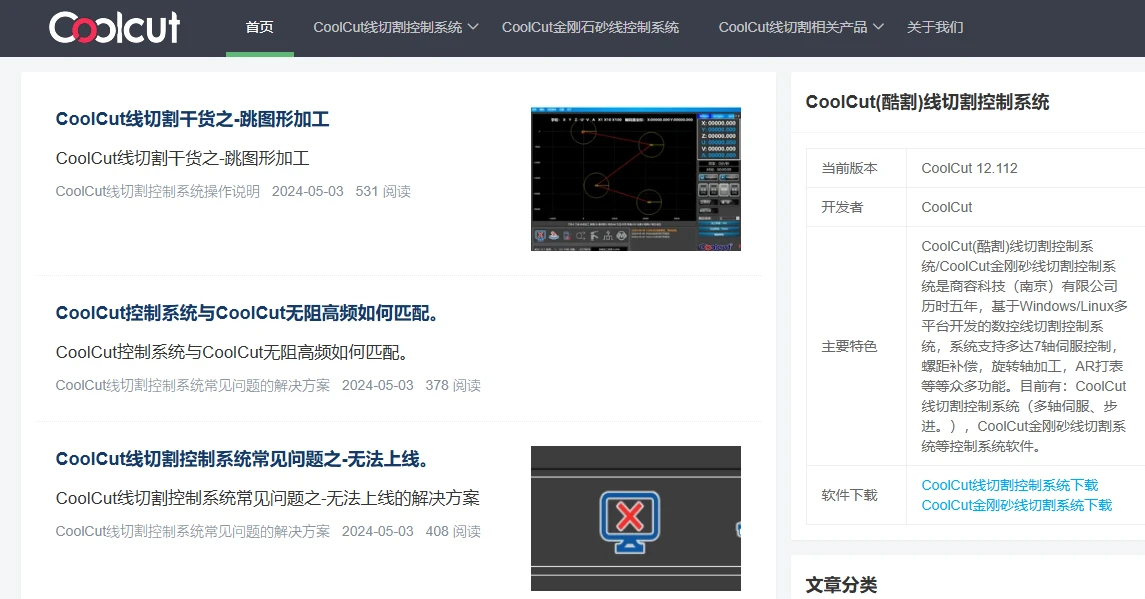Go to the 关于我们 page

[934, 27]
